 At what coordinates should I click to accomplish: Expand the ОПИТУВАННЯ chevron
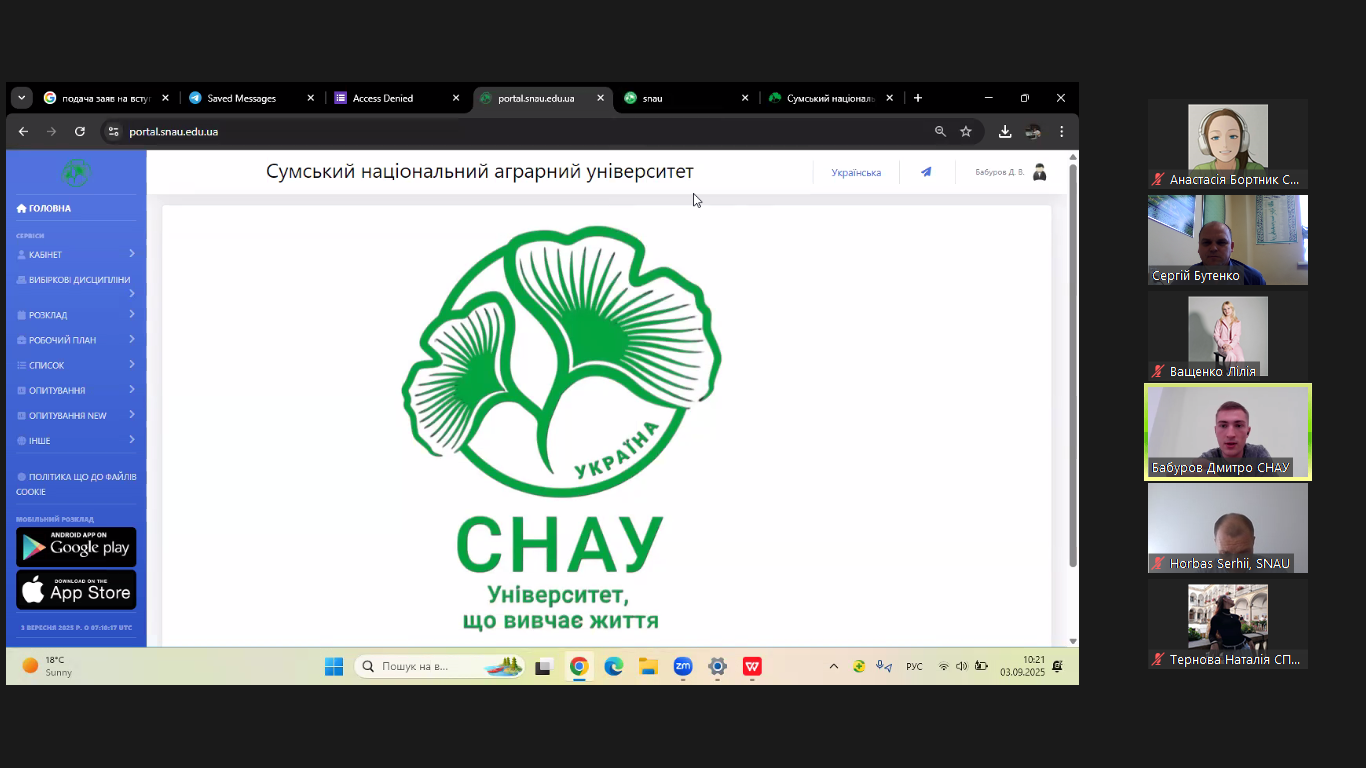tap(131, 389)
